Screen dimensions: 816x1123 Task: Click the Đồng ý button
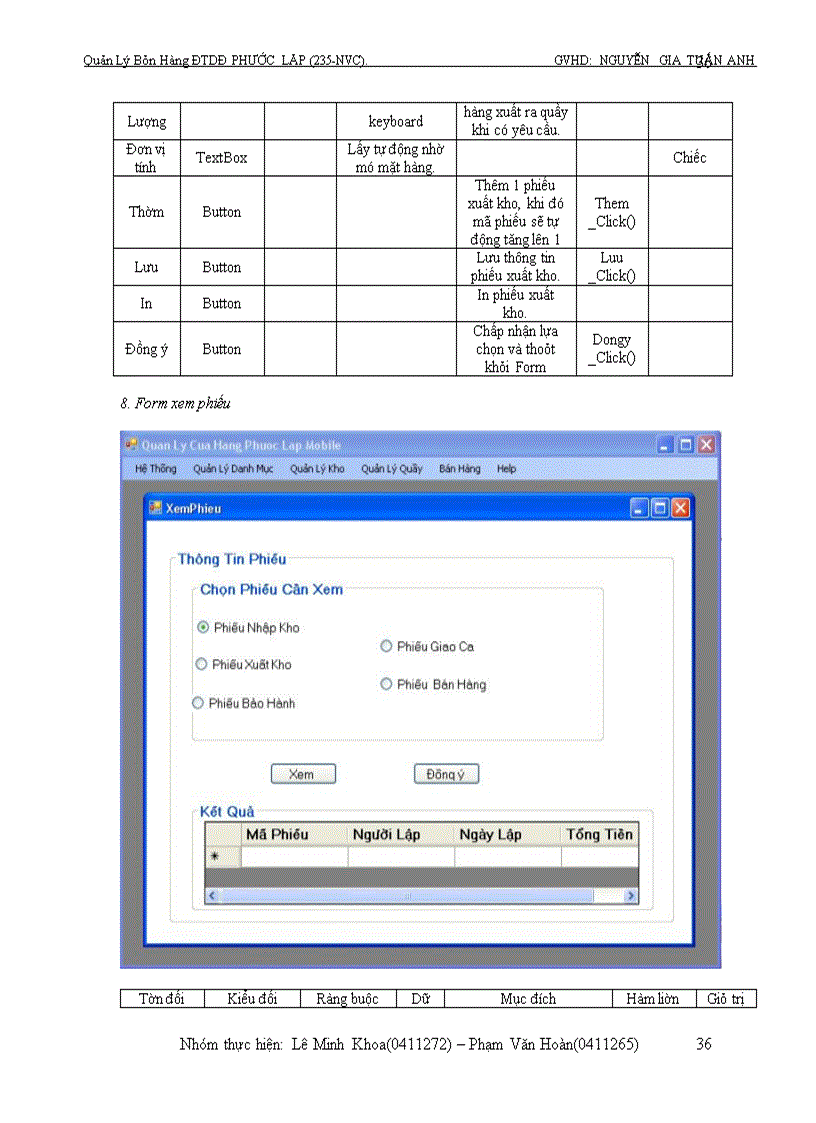446,773
